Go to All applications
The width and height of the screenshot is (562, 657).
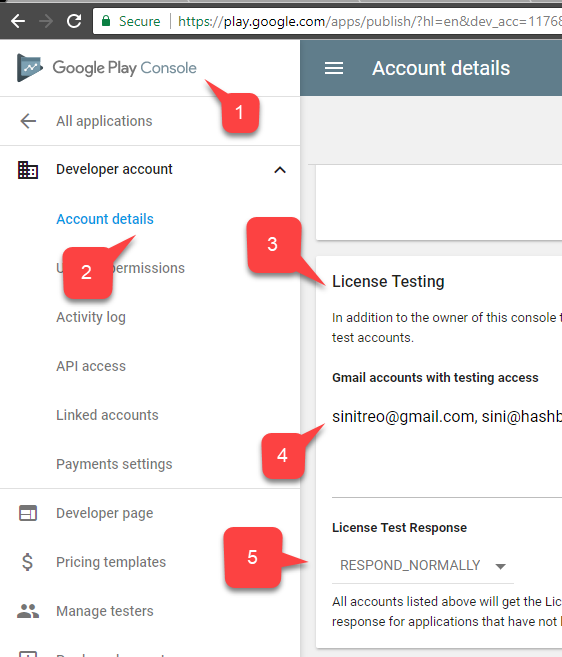104,121
